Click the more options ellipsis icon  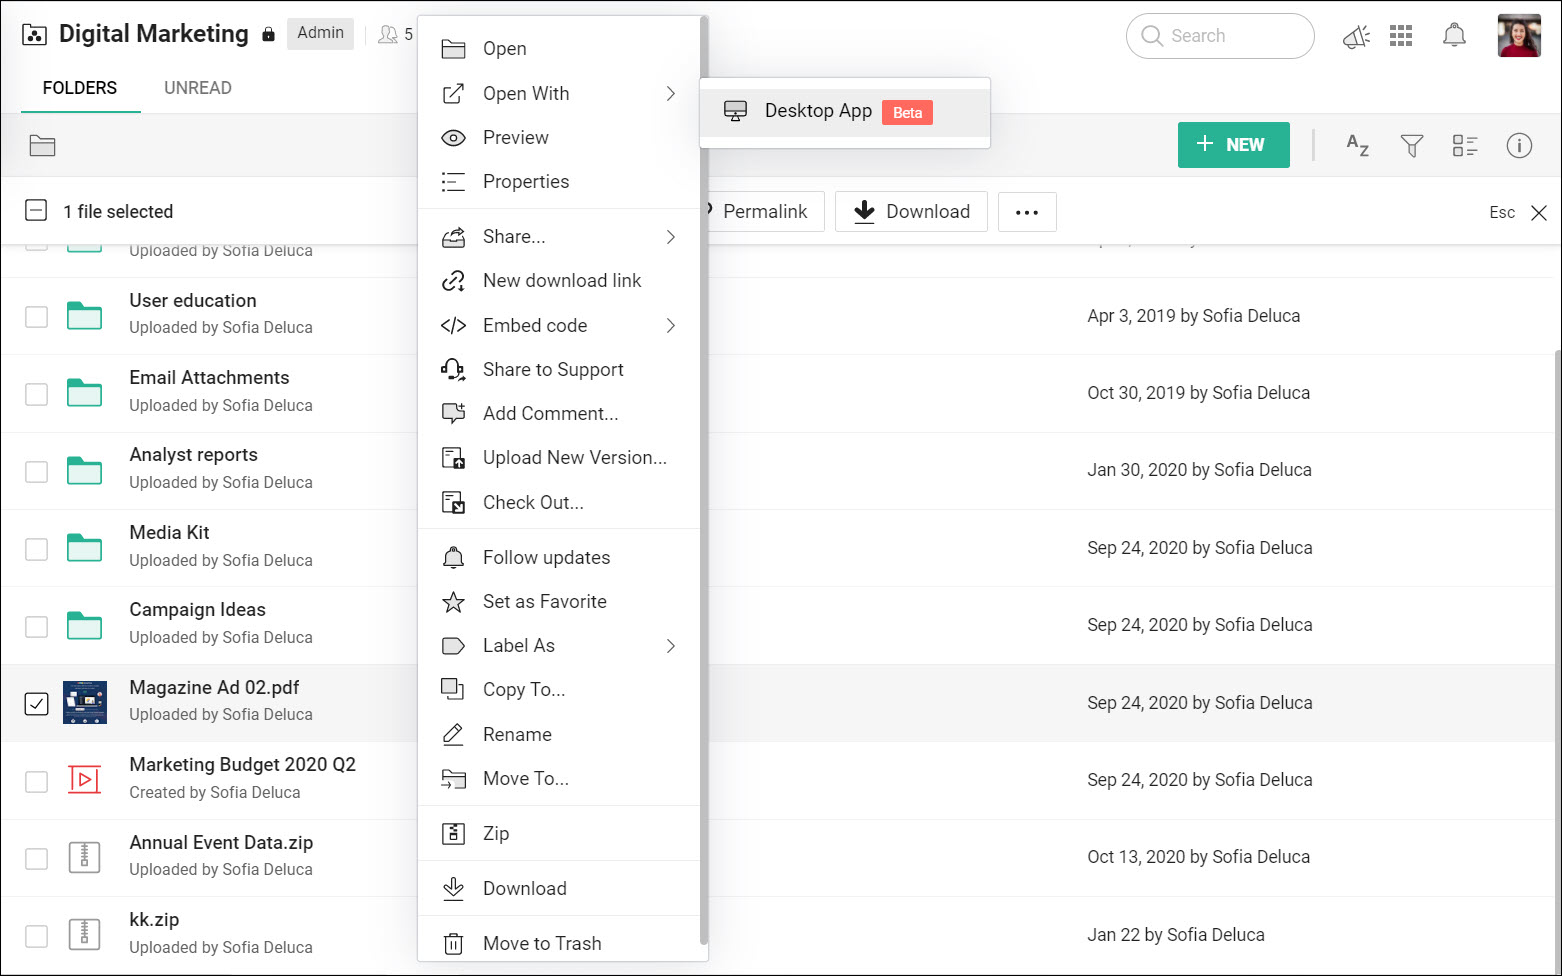1027,211
